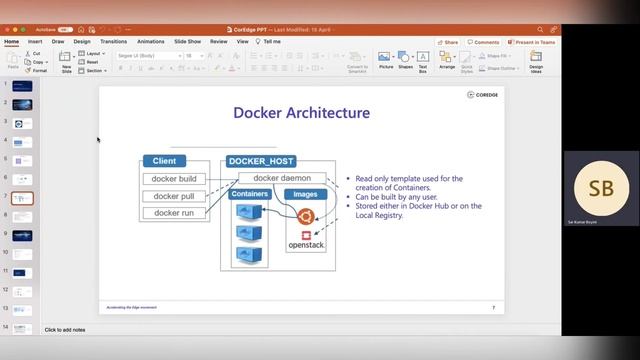Click the Picture icon

point(384,57)
